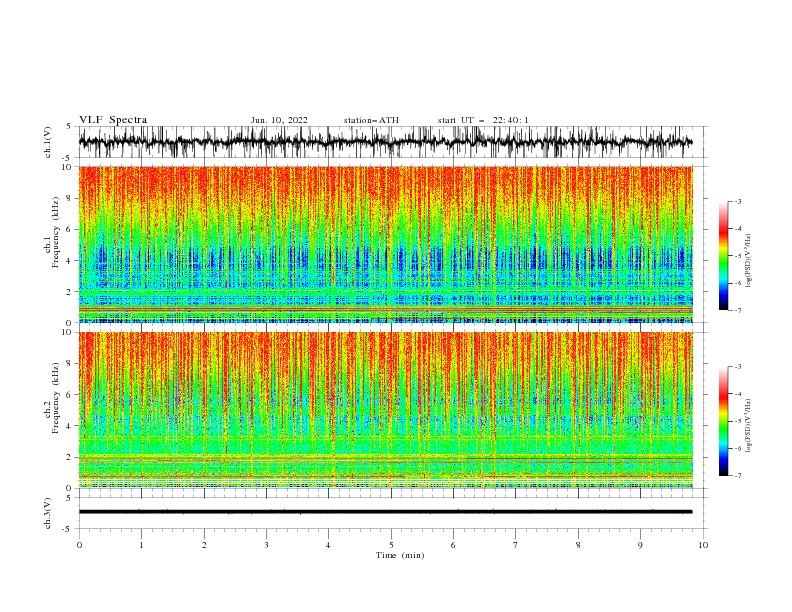Click the ch.3(V) axis label
Screen dimensions: 792x612
(48, 513)
